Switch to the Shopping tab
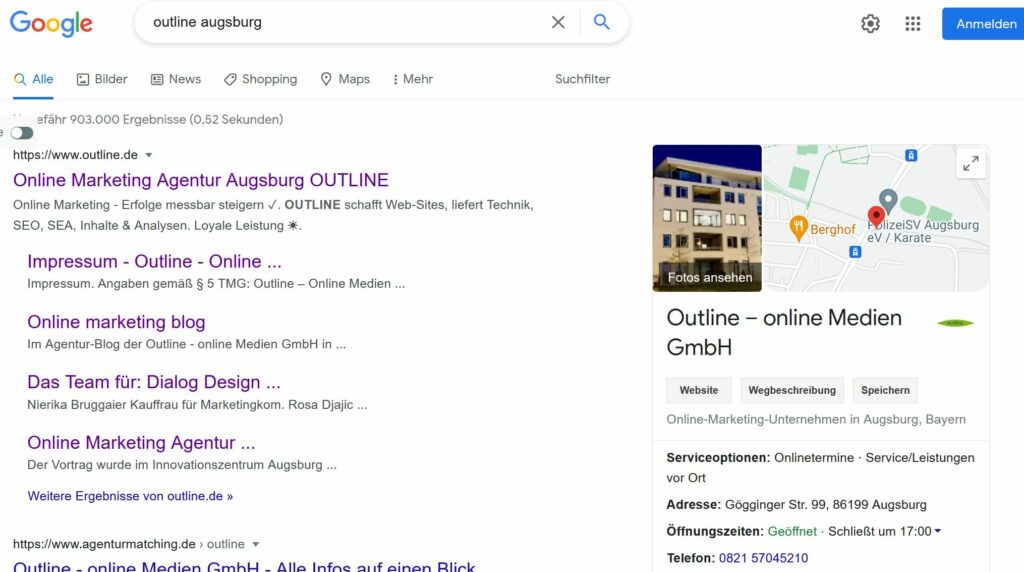Screen dimensions: 1024x572 click(x=260, y=79)
